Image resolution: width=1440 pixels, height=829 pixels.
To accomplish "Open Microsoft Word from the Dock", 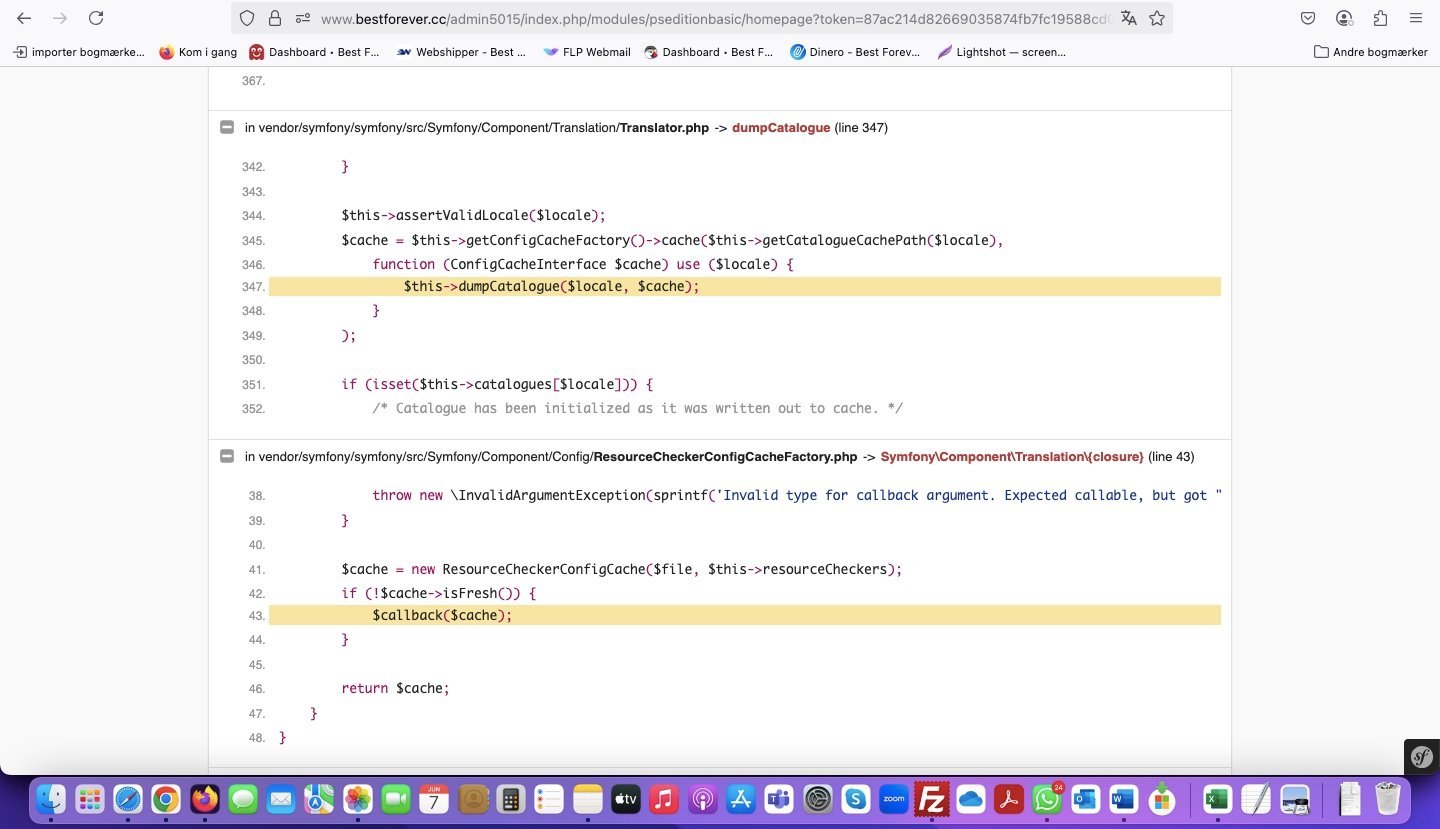I will pyautogui.click(x=1123, y=799).
